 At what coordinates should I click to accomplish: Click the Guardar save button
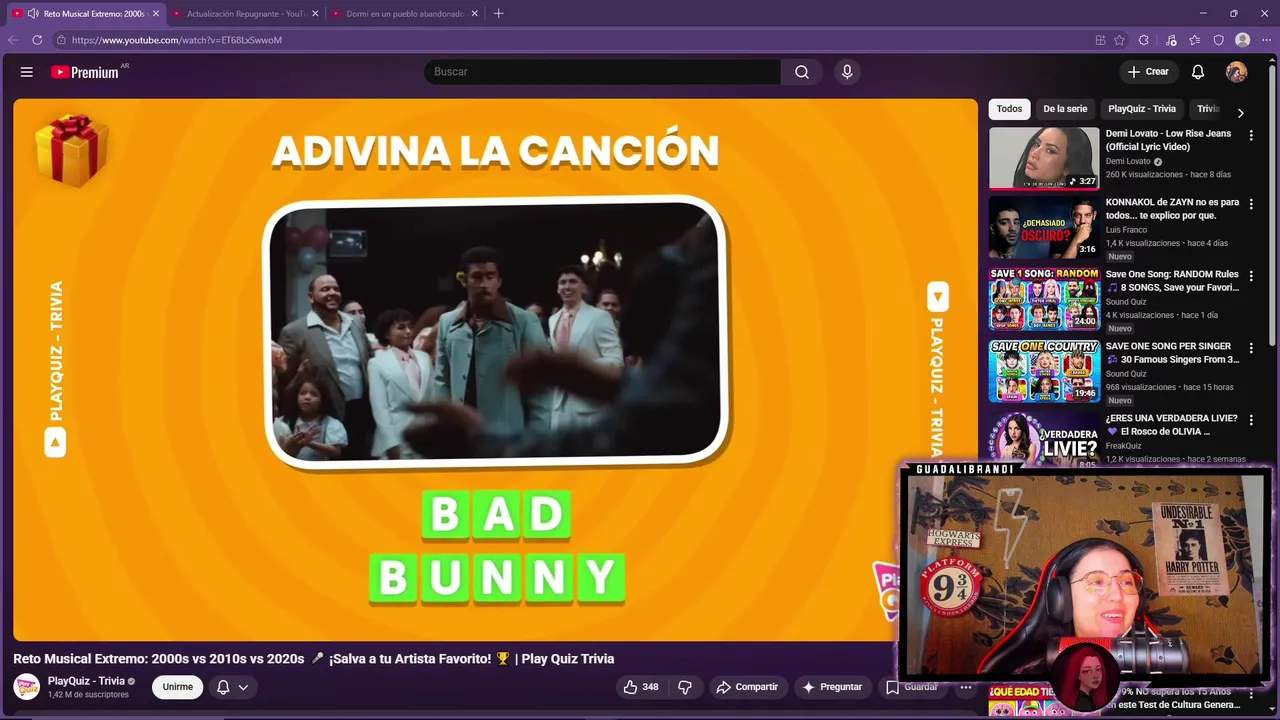click(x=912, y=687)
